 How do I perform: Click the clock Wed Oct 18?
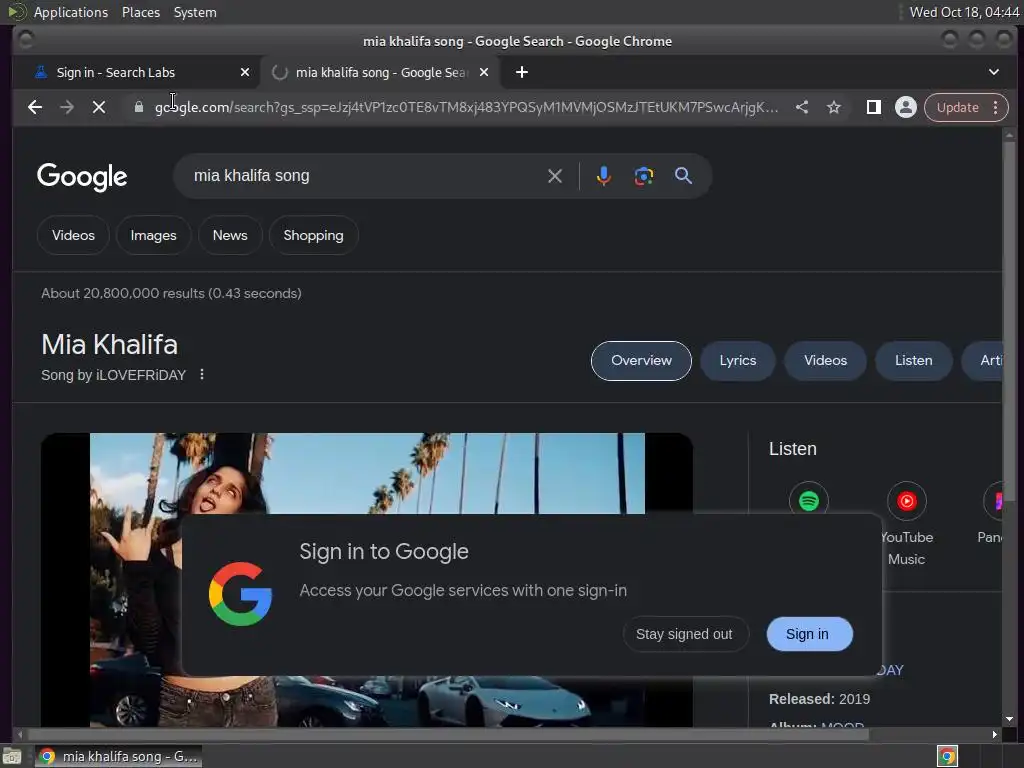964,12
